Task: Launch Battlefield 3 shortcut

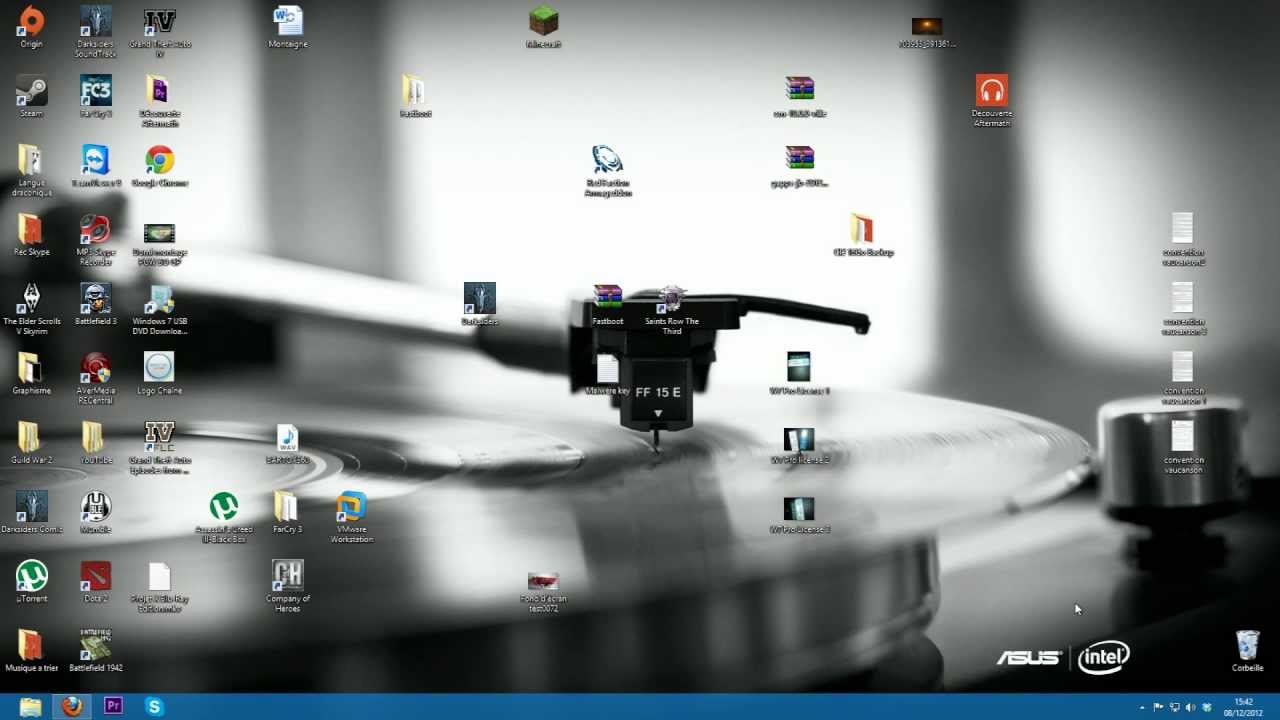Action: (x=96, y=298)
